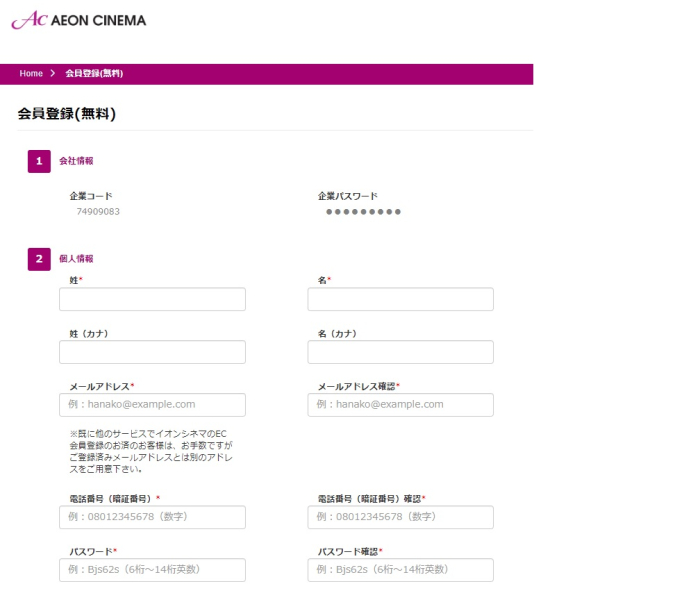
Task: Select the メールアドレス確認 confirmation field
Action: click(x=400, y=405)
